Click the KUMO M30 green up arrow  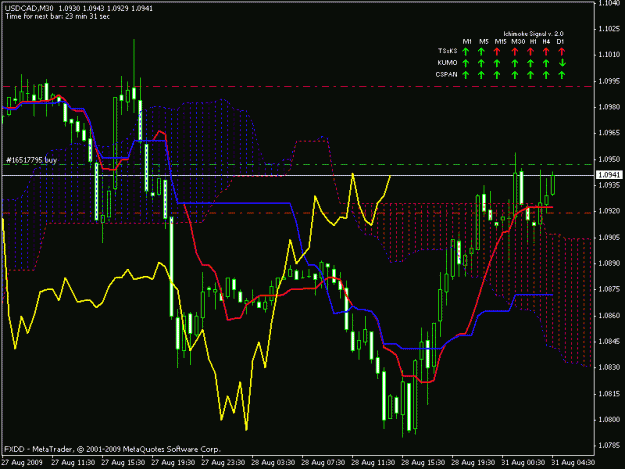click(515, 63)
